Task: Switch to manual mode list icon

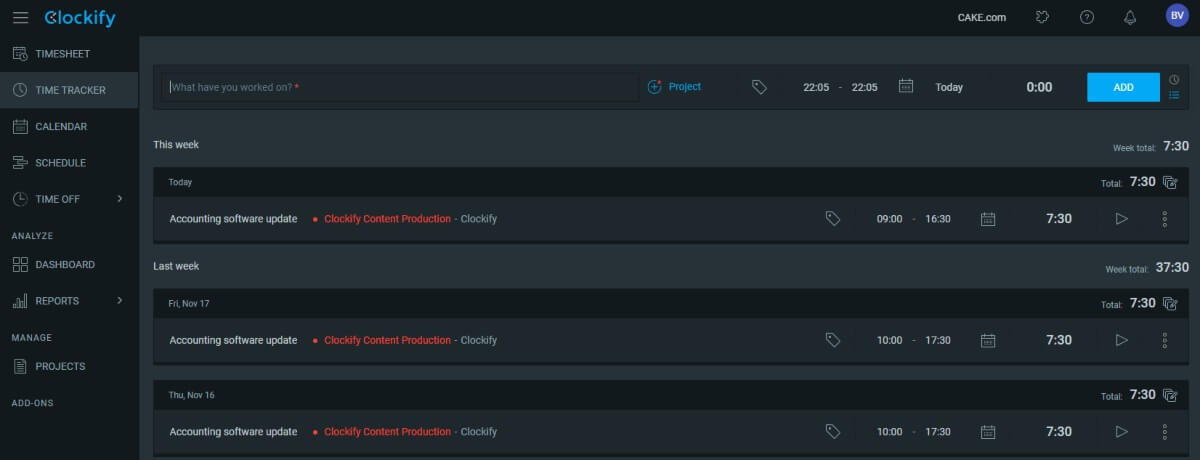Action: click(x=1174, y=95)
